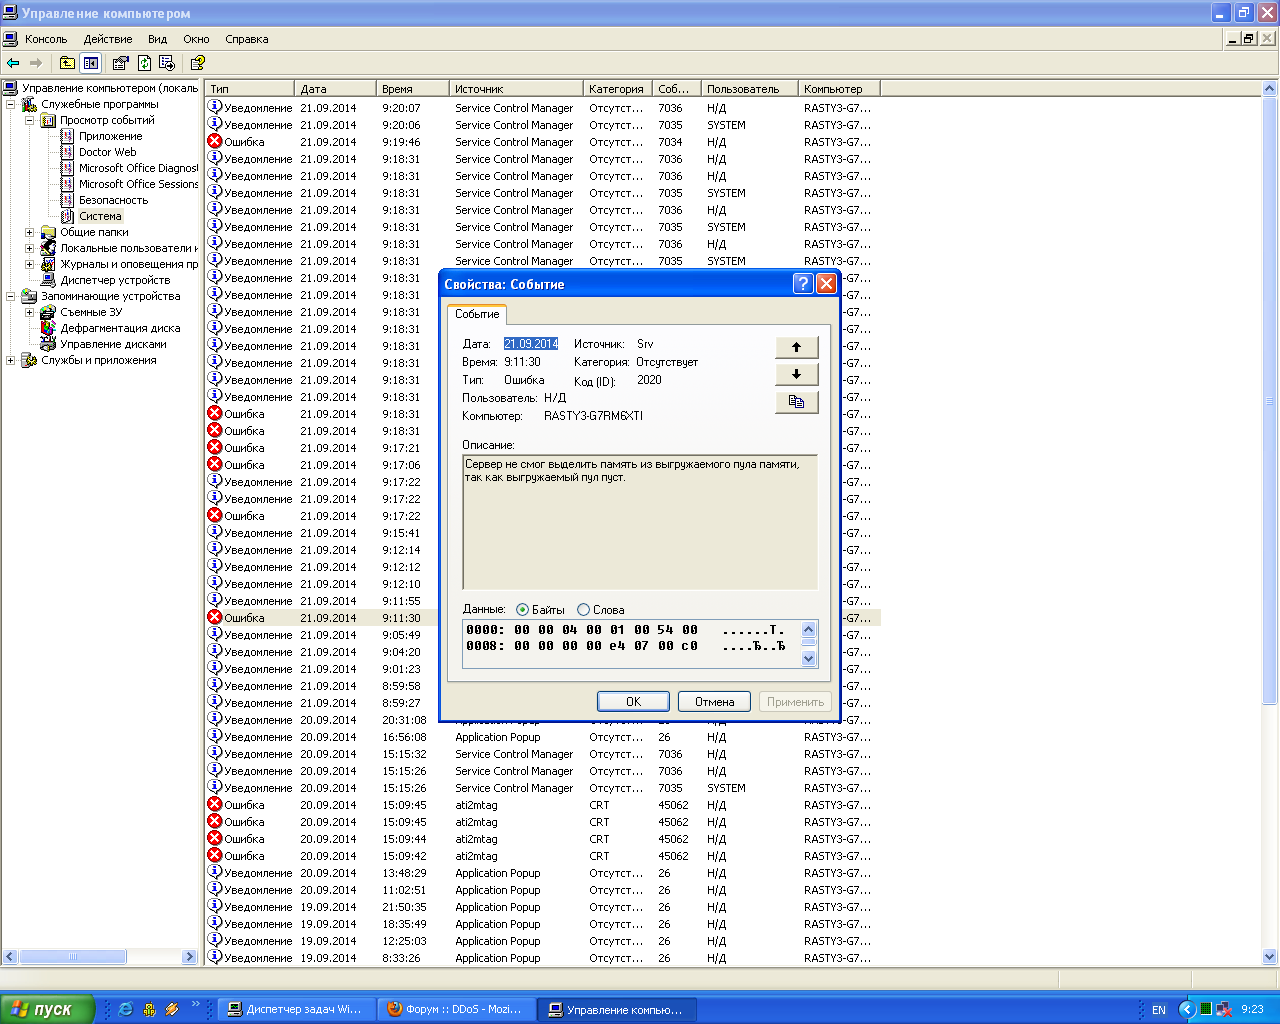Select Безопасность log in the tree

coord(114,200)
